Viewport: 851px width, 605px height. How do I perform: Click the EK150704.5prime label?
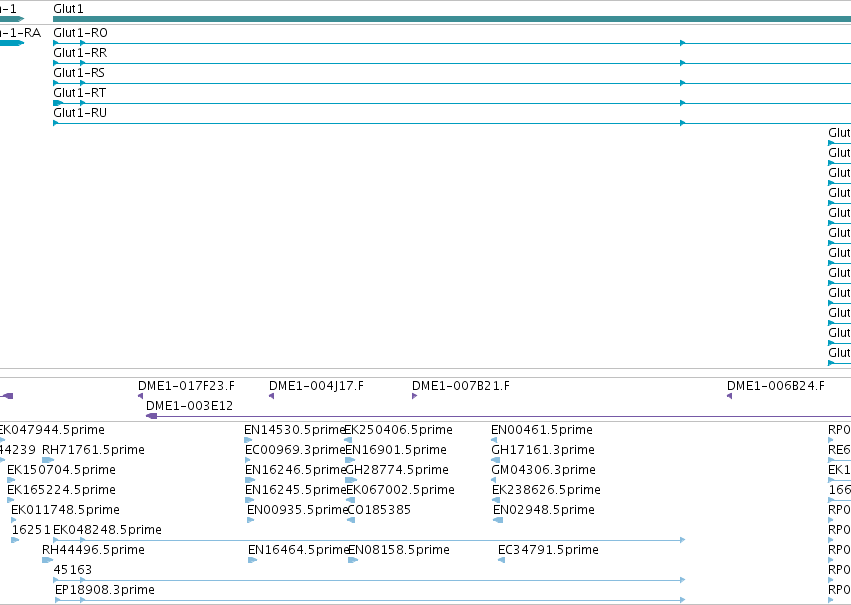pyautogui.click(x=61, y=470)
